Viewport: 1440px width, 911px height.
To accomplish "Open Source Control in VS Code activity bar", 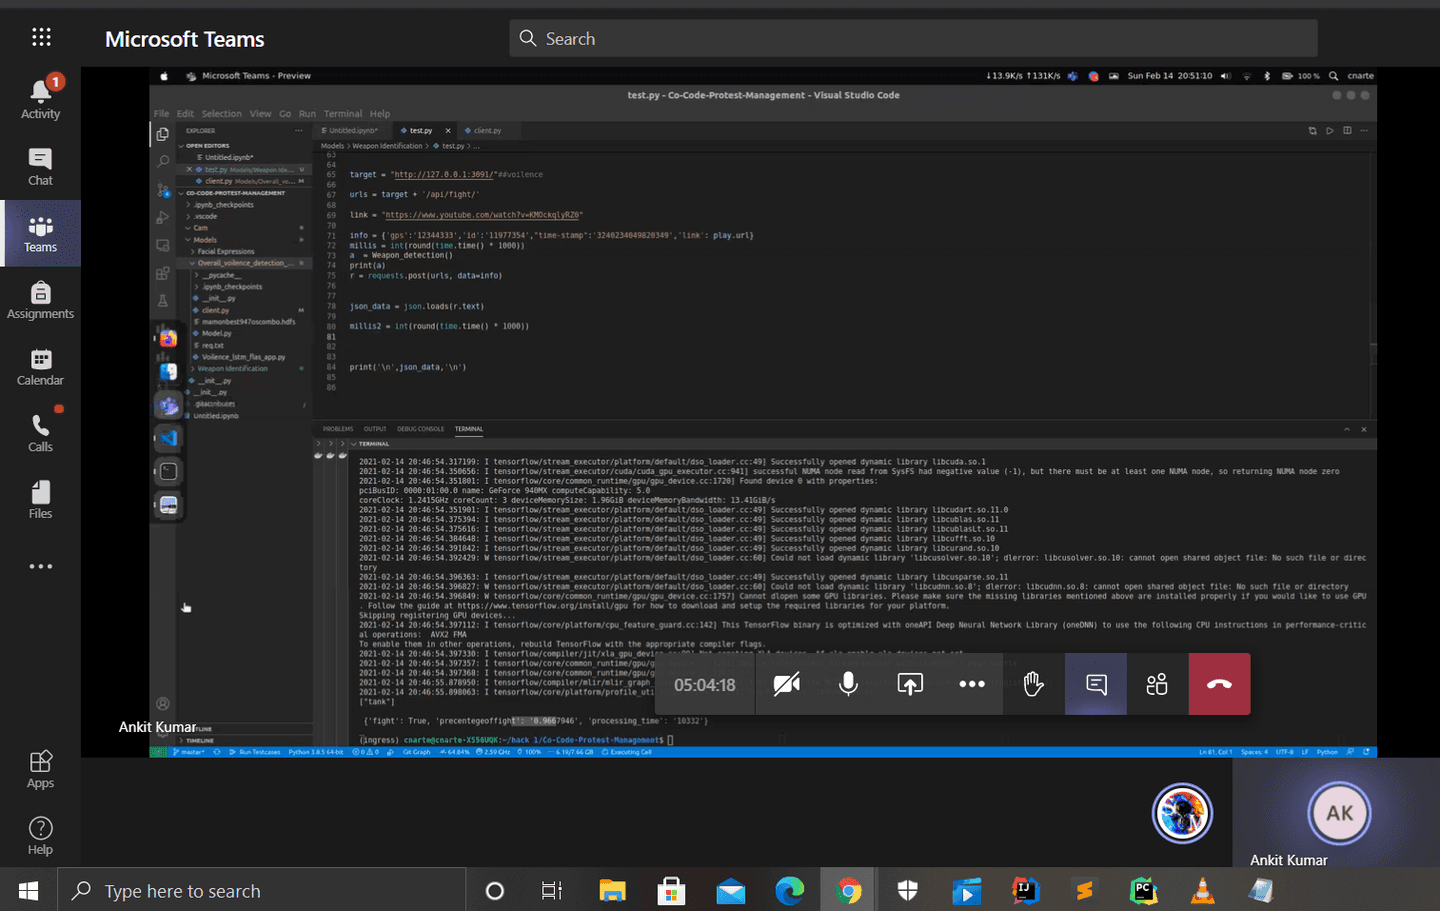I will click(163, 189).
